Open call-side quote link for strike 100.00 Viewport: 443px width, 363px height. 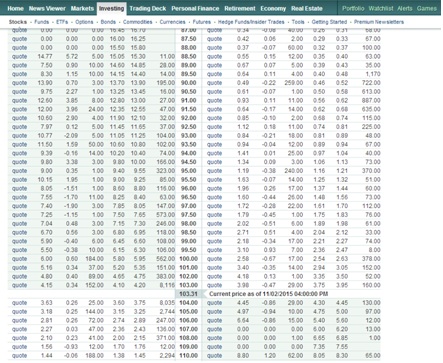point(19,259)
